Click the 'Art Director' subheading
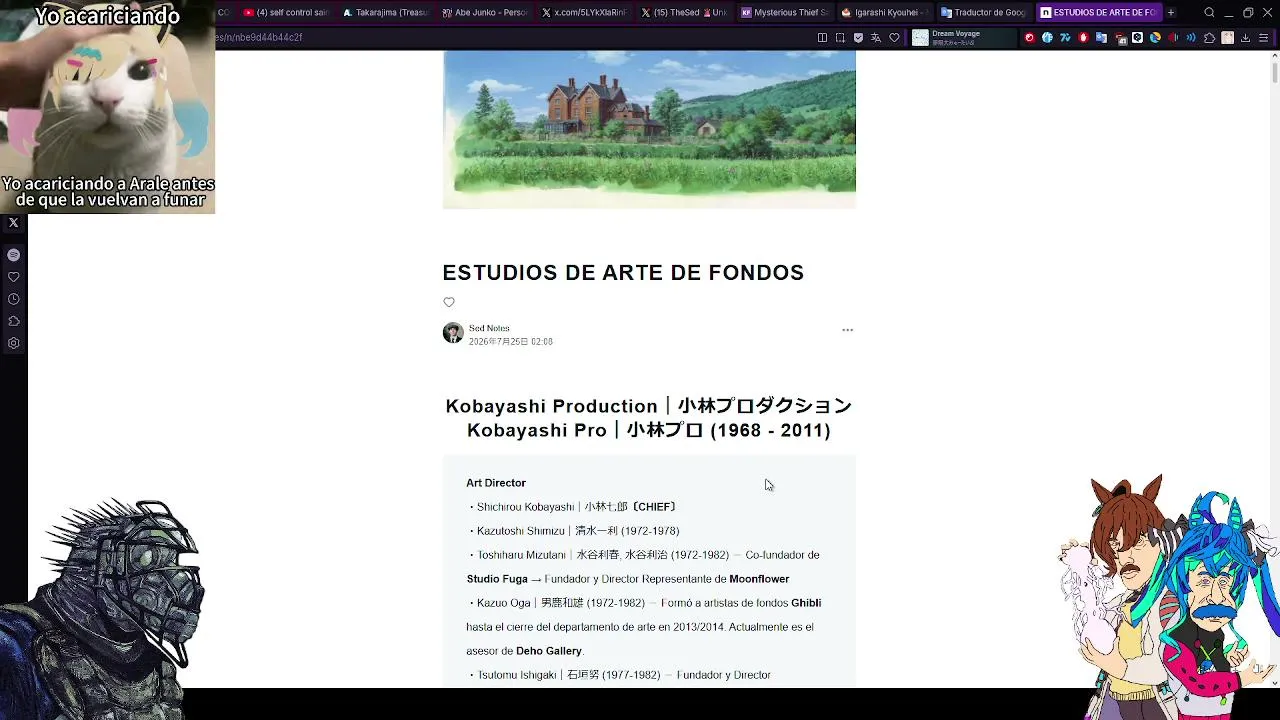Screen dimensions: 1280x720 pos(496,483)
